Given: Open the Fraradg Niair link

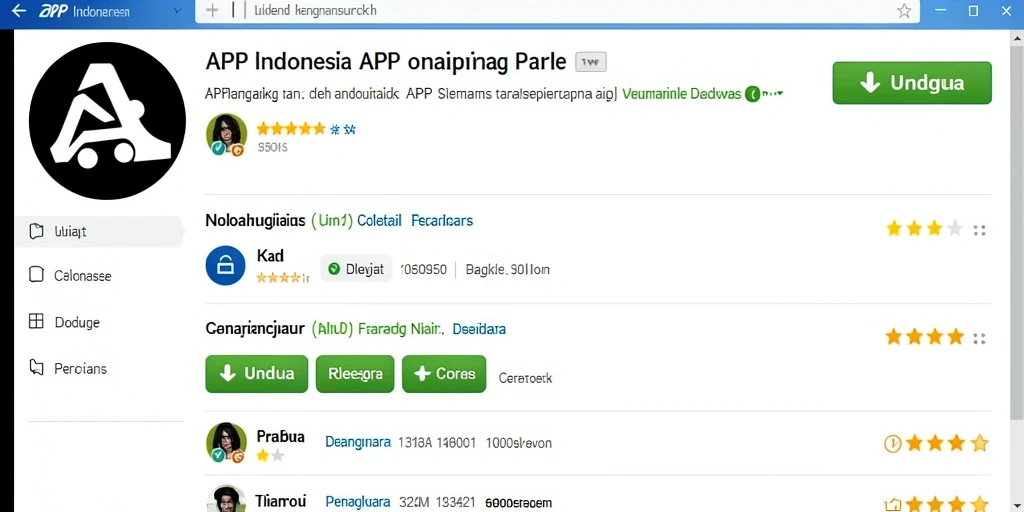Looking at the screenshot, I should (402, 329).
